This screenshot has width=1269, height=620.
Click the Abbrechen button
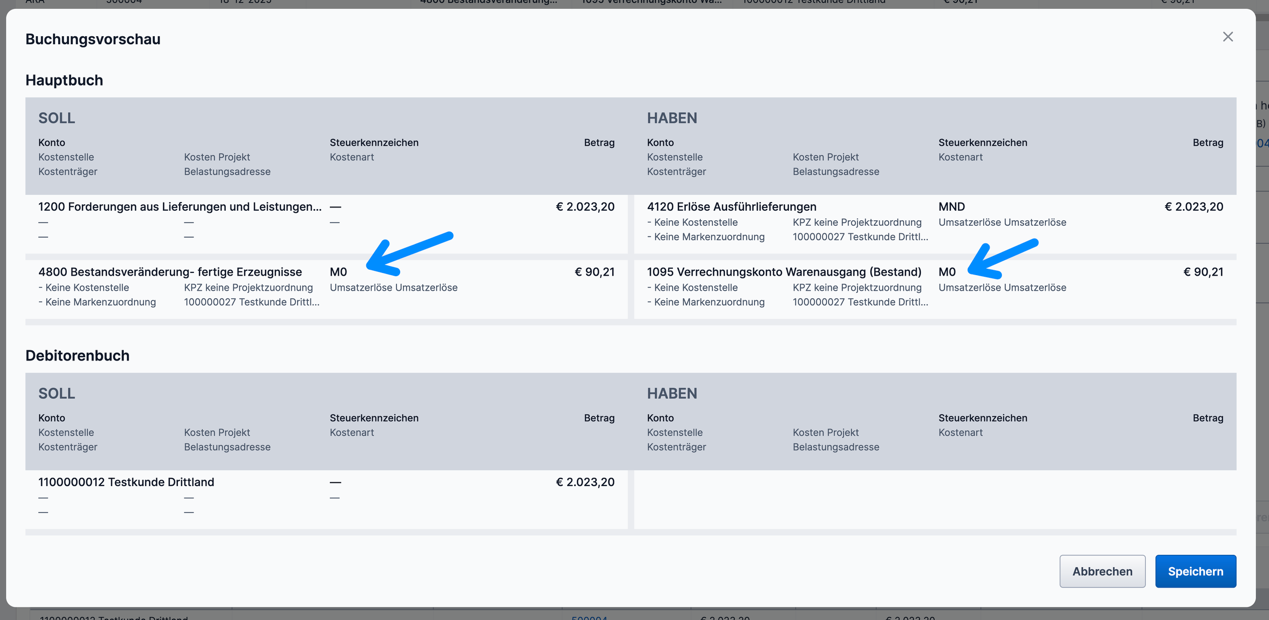tap(1102, 571)
